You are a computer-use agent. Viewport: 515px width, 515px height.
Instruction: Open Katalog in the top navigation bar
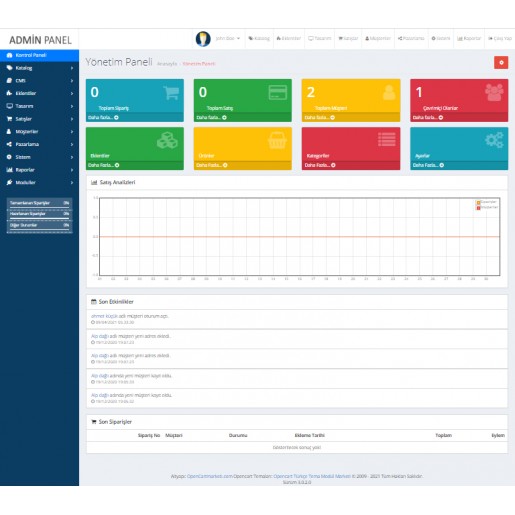point(259,38)
